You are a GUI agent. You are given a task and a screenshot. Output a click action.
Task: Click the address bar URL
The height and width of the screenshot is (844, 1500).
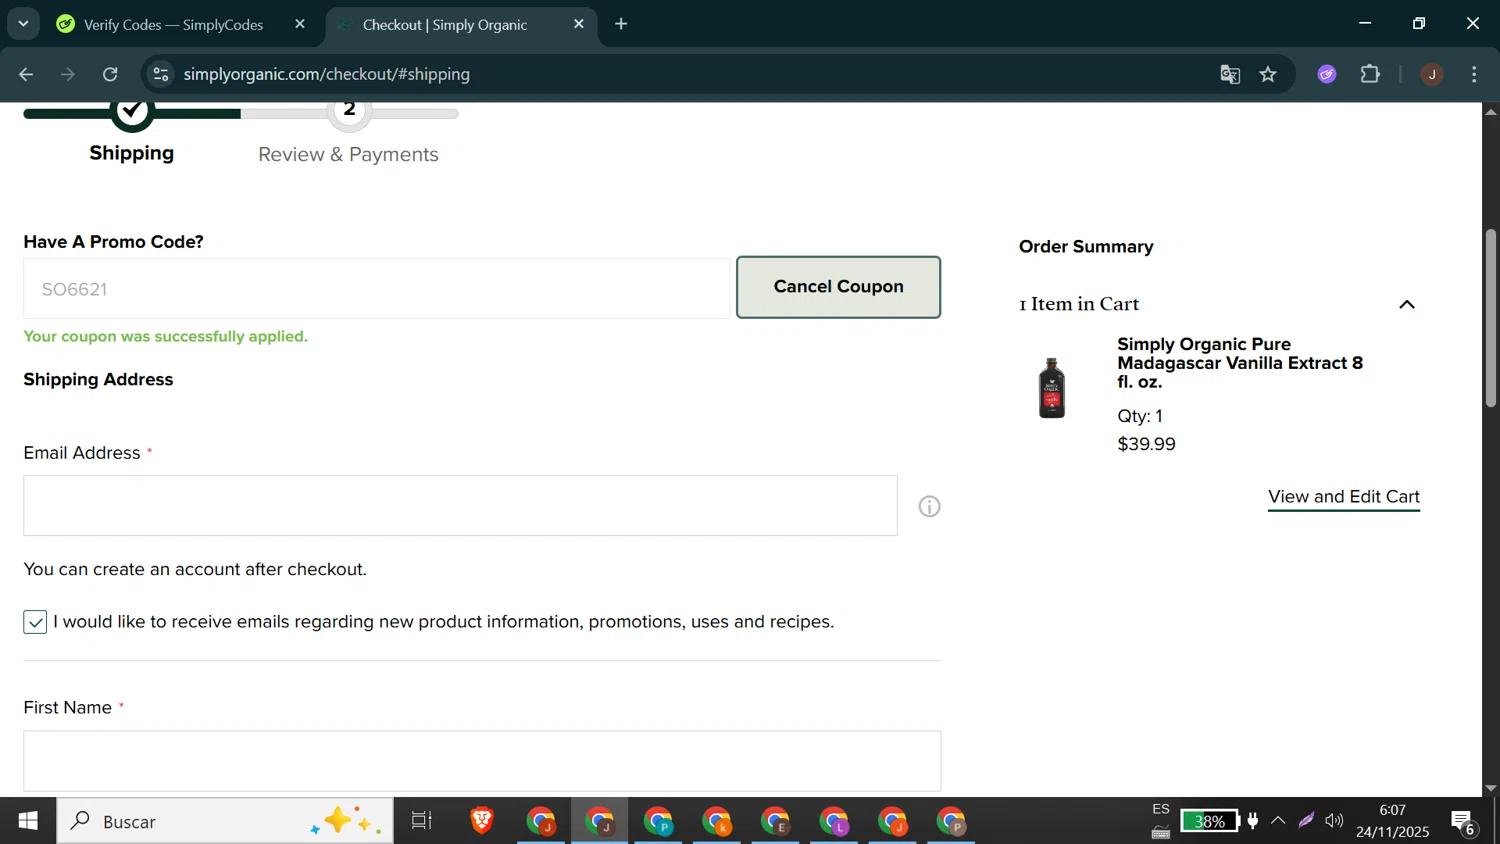[x=327, y=74]
